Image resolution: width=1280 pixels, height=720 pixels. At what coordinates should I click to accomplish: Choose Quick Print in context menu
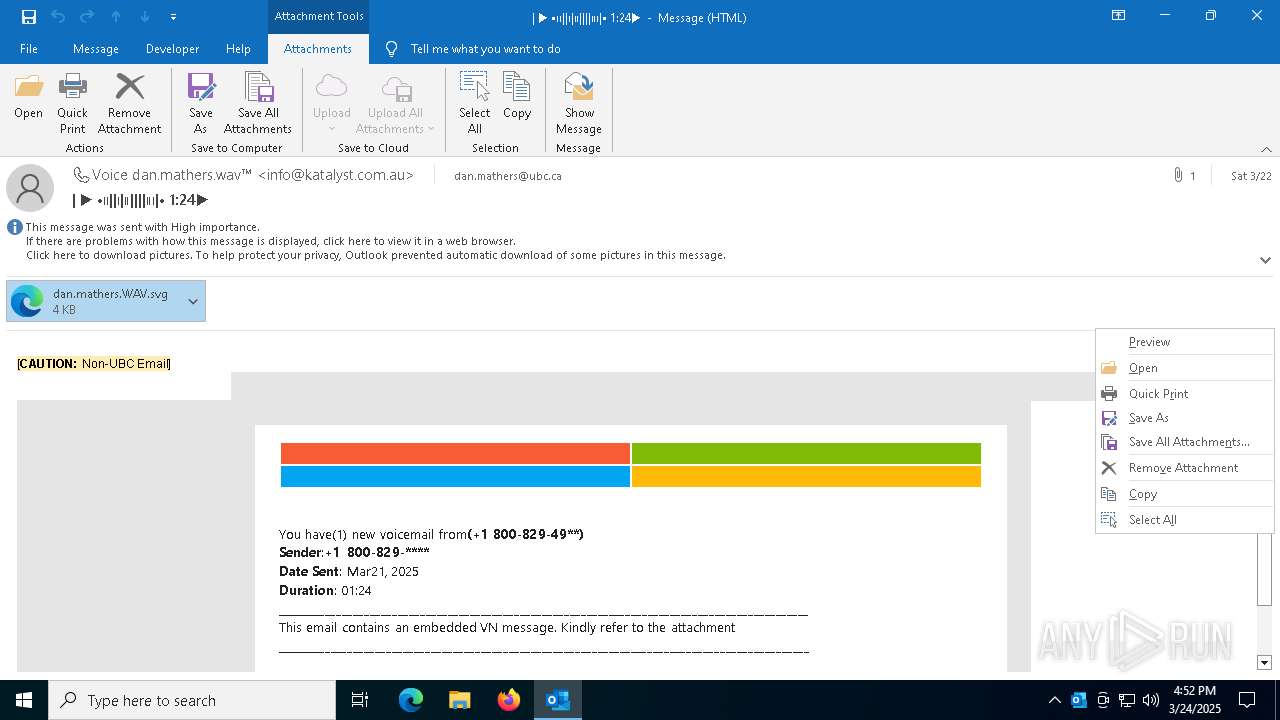(x=1185, y=394)
